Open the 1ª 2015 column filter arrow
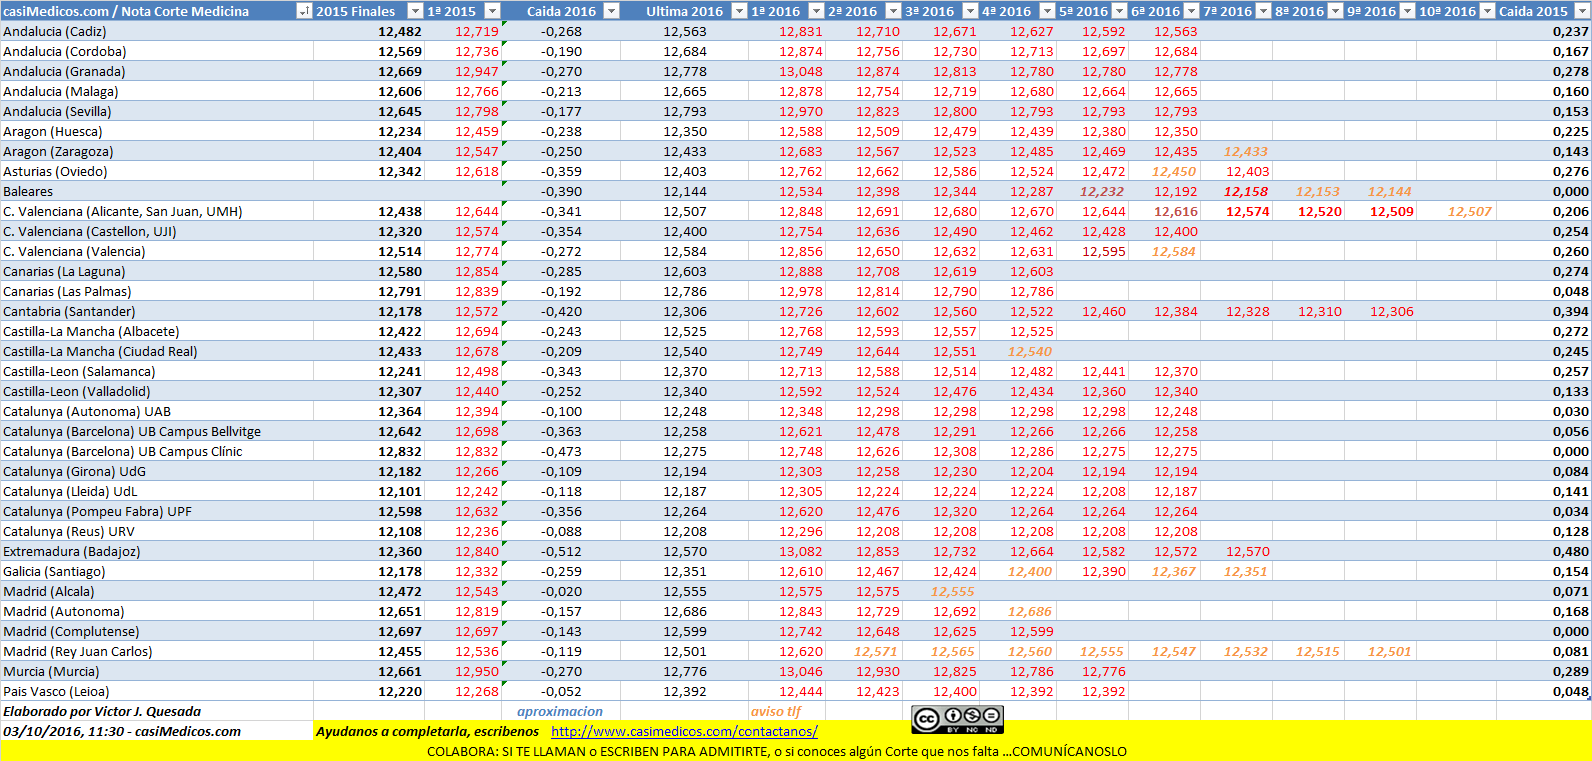Viewport: 1592px width, 761px height. [492, 11]
